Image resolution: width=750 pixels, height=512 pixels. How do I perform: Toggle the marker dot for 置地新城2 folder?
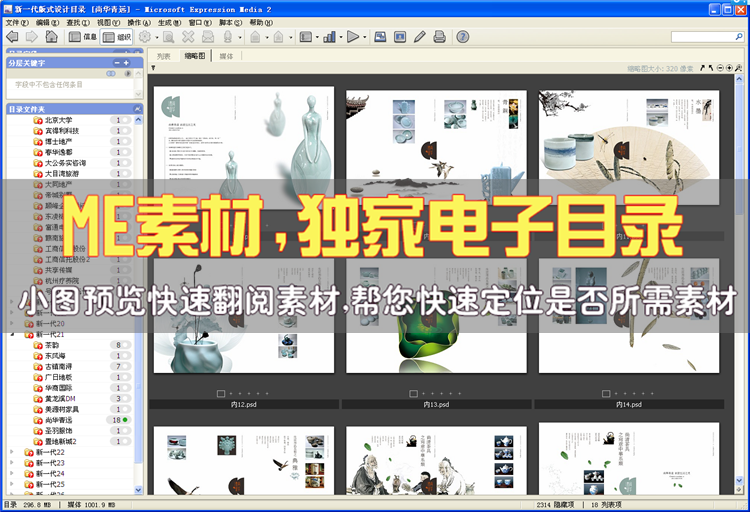coord(126,441)
